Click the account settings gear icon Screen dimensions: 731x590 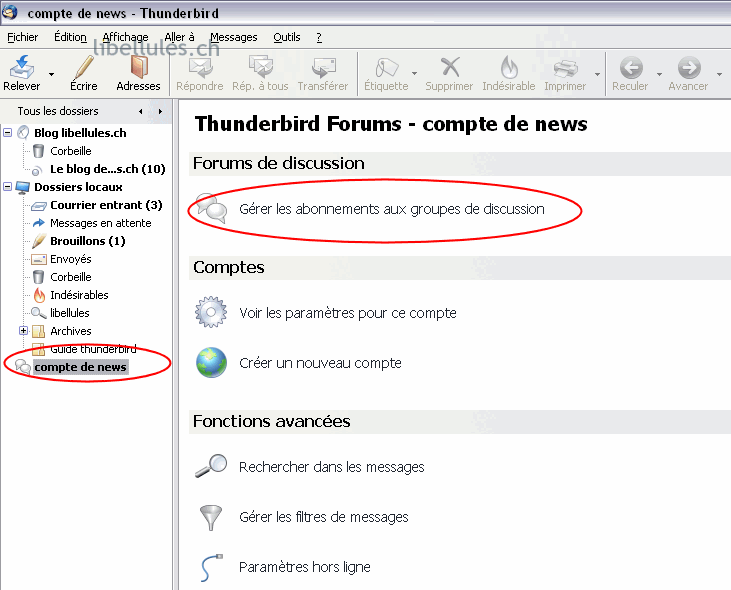(x=211, y=312)
